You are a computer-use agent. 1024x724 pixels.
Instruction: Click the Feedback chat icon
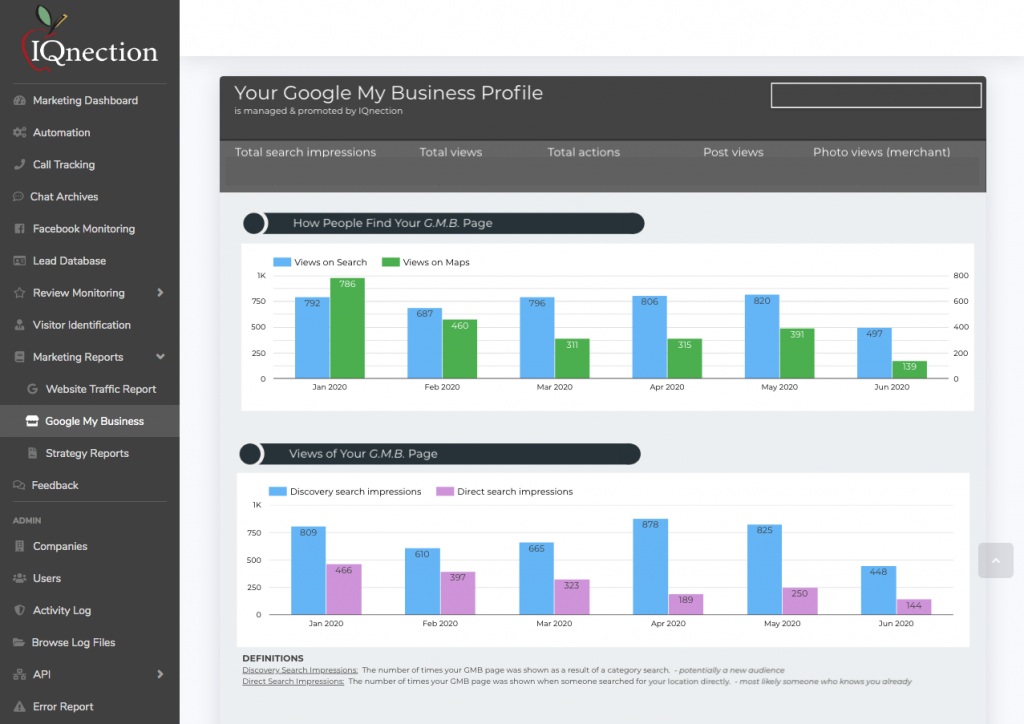pyautogui.click(x=19, y=485)
